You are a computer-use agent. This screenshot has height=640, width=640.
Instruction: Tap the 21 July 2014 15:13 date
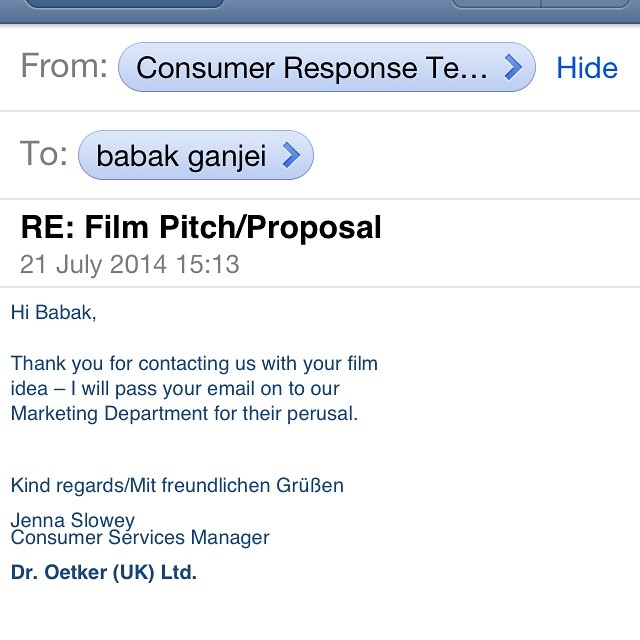(129, 264)
